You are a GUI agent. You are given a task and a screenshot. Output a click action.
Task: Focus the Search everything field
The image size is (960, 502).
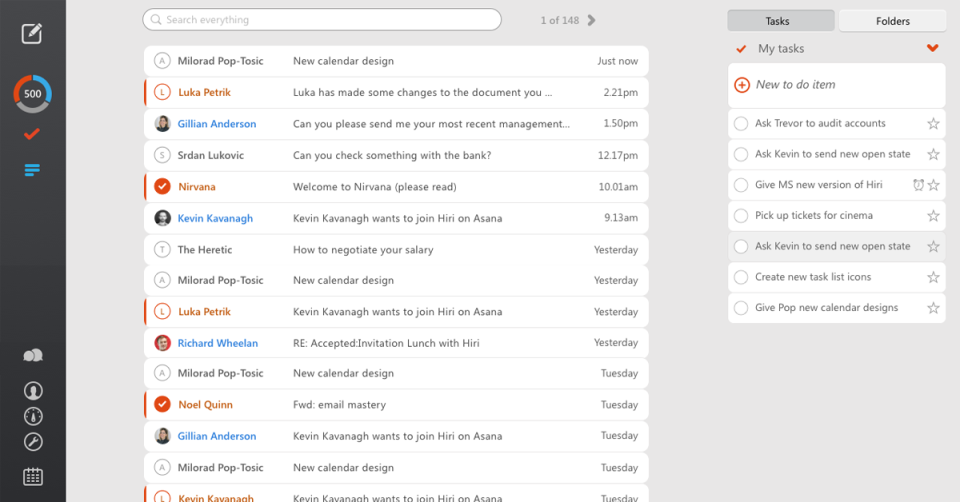tap(322, 20)
